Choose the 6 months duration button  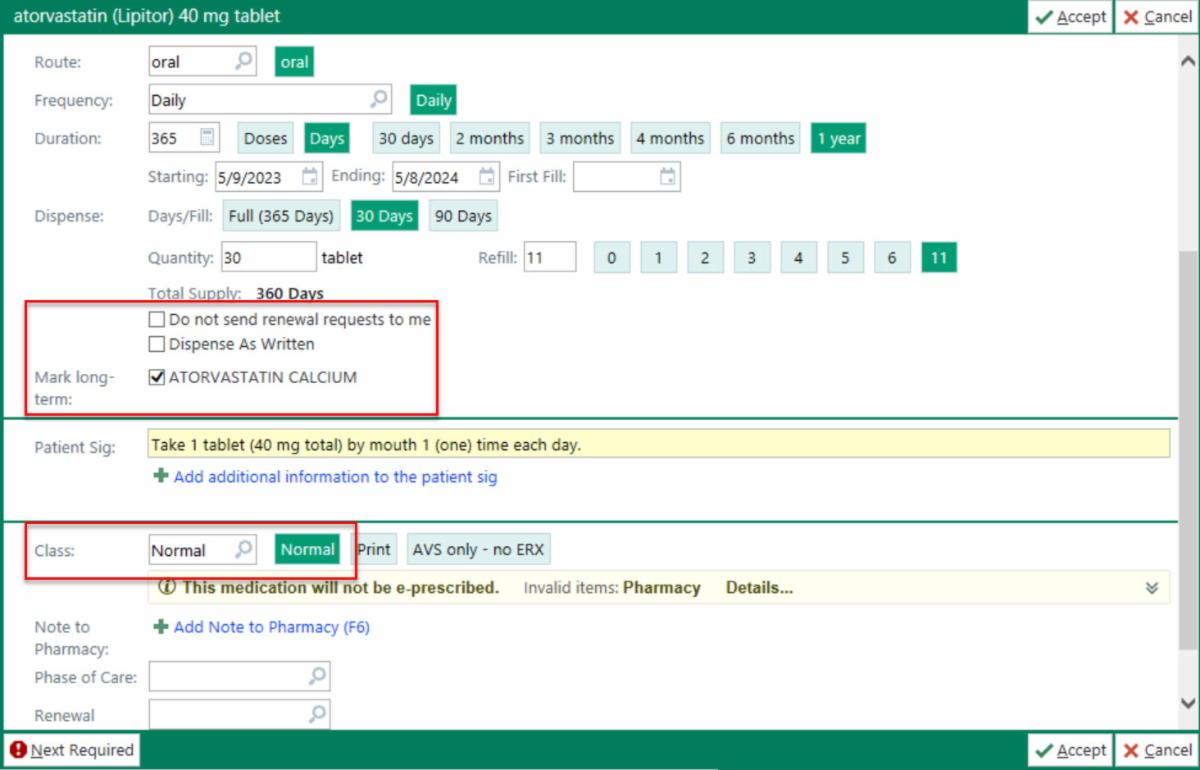[x=760, y=138]
